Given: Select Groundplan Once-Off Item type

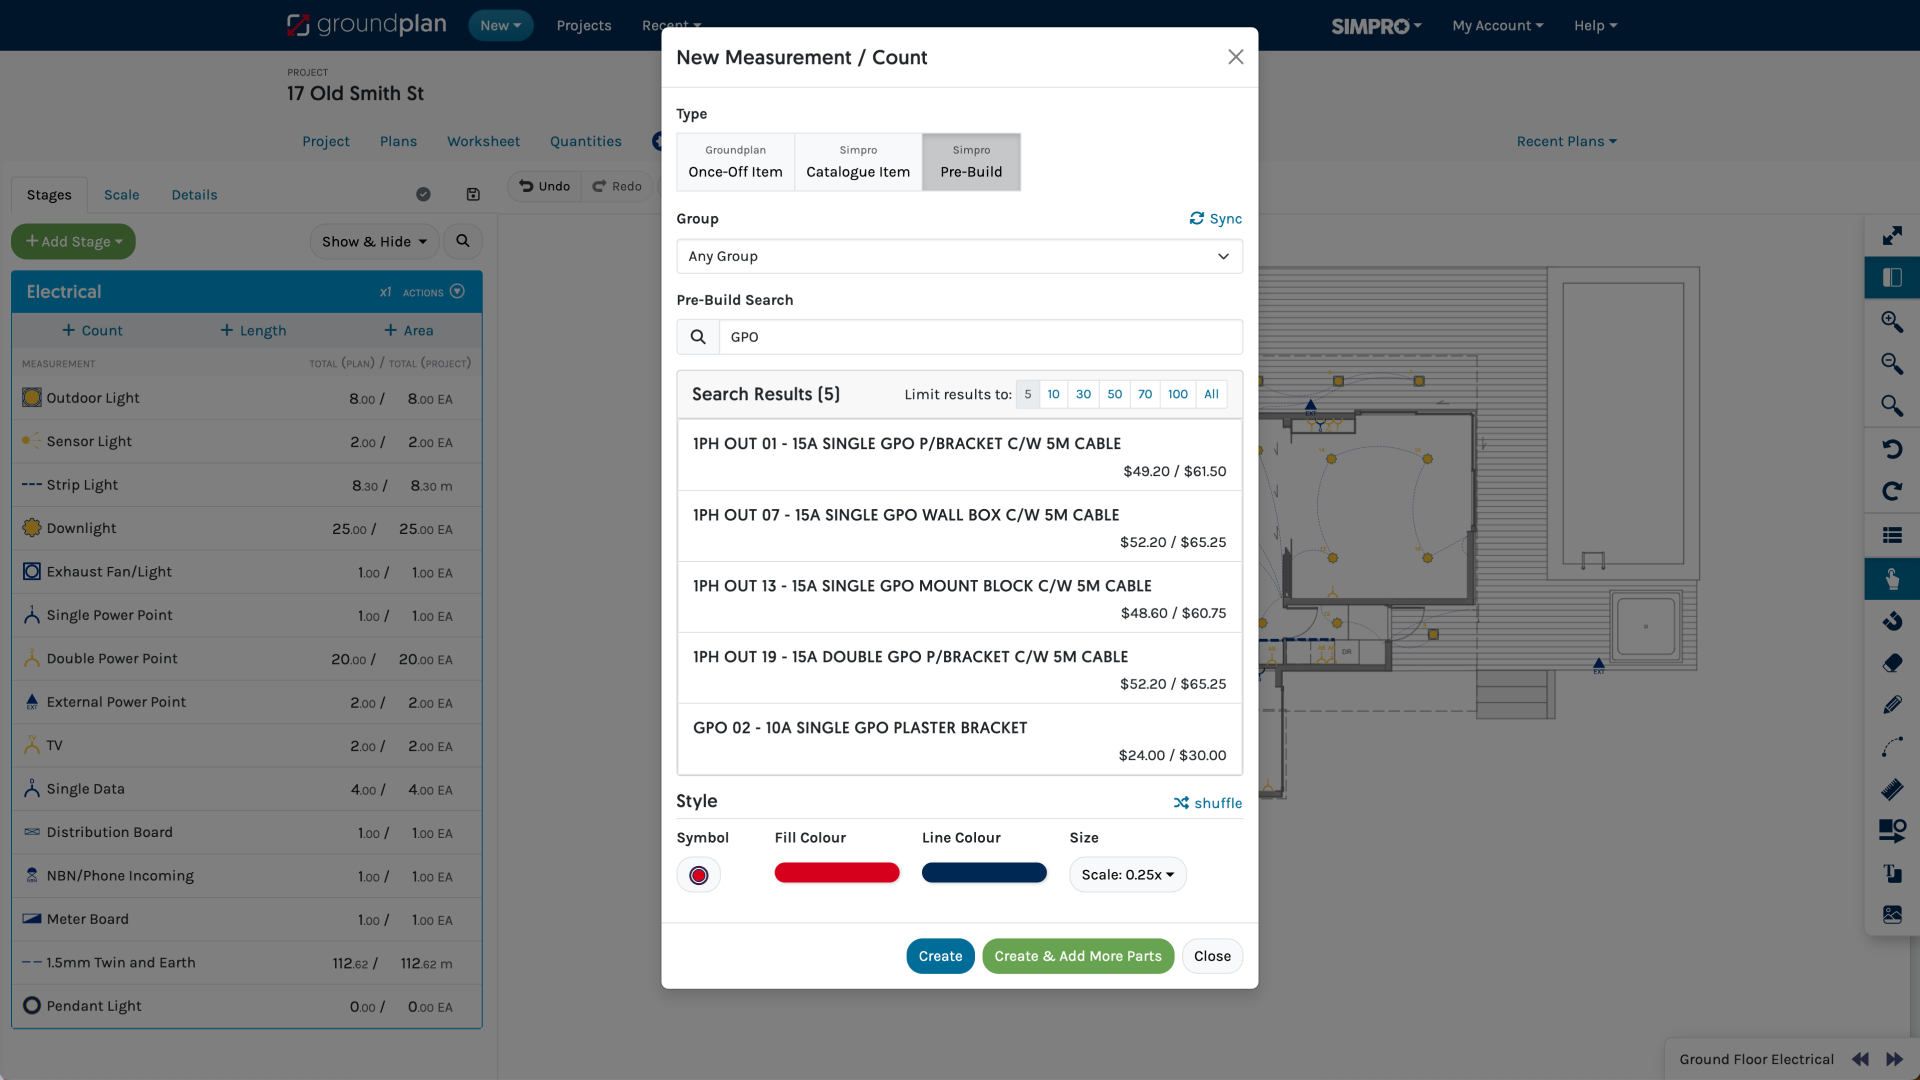Looking at the screenshot, I should point(735,162).
